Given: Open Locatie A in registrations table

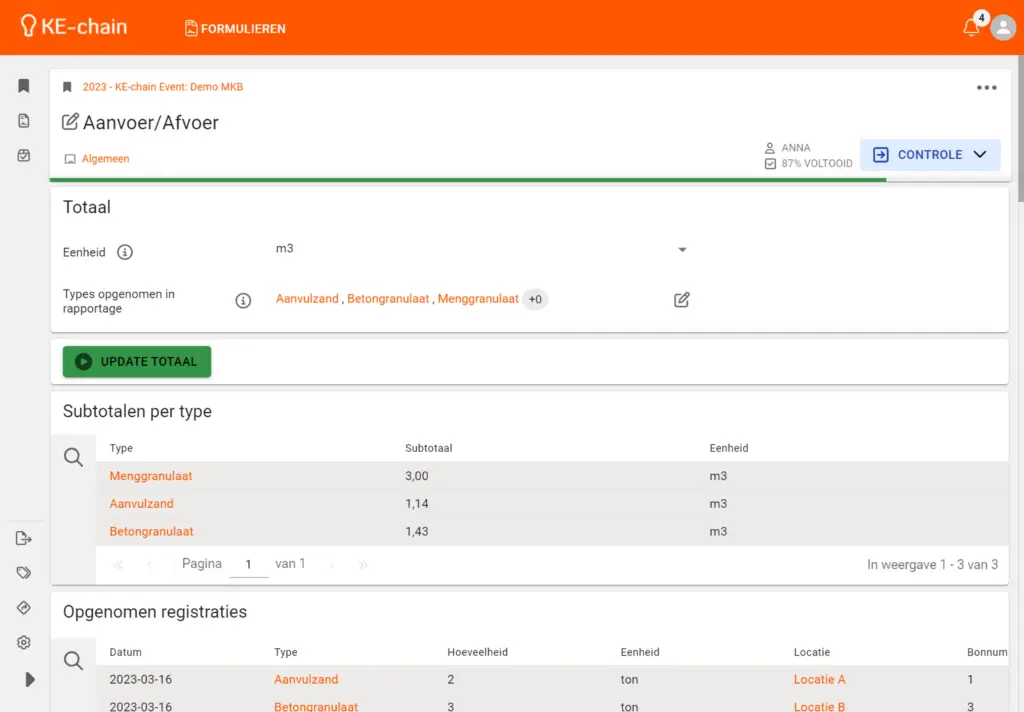Looking at the screenshot, I should pos(819,679).
